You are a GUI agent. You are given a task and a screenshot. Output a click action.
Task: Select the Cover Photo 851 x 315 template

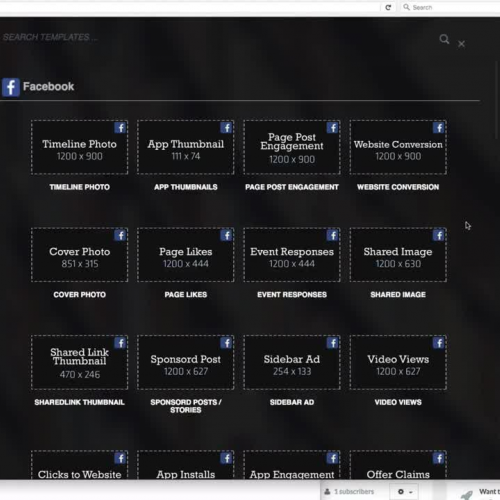point(79,255)
